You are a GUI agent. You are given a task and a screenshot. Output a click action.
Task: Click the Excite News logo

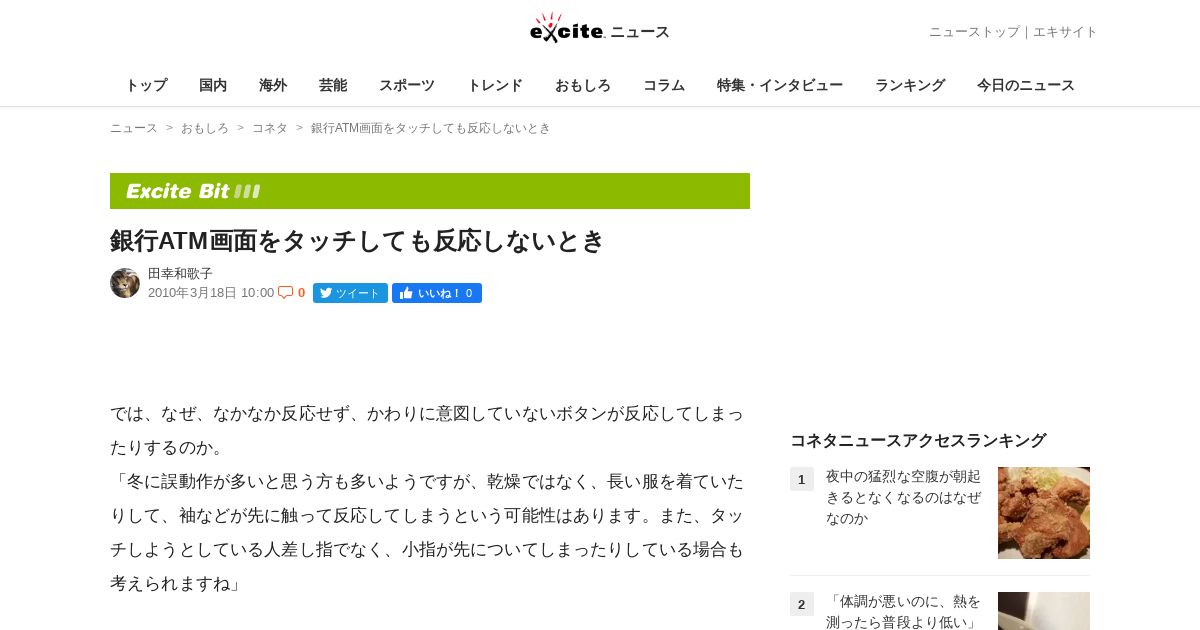click(600, 29)
